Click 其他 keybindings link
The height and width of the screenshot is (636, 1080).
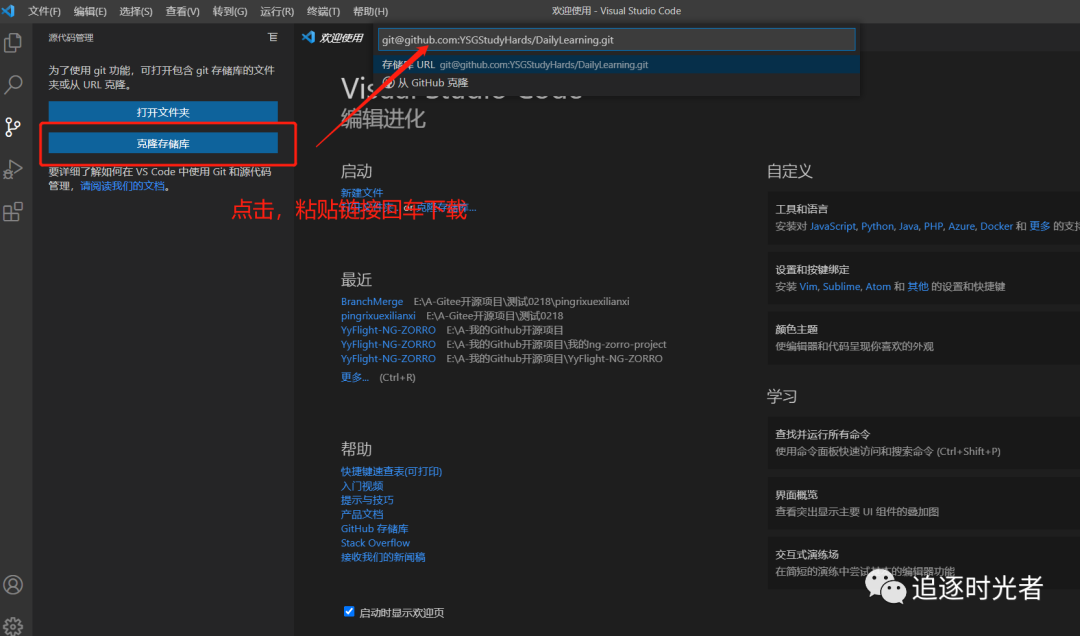[x=917, y=287]
